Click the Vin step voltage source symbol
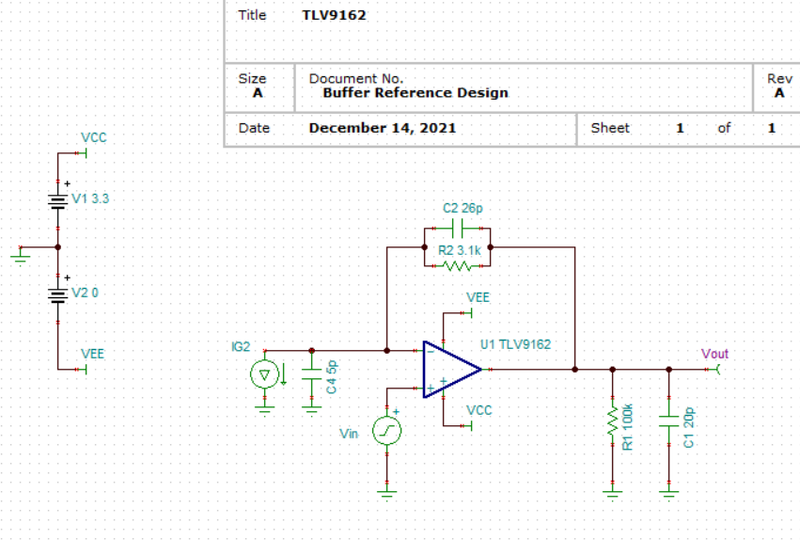This screenshot has width=800, height=540. pos(387,431)
